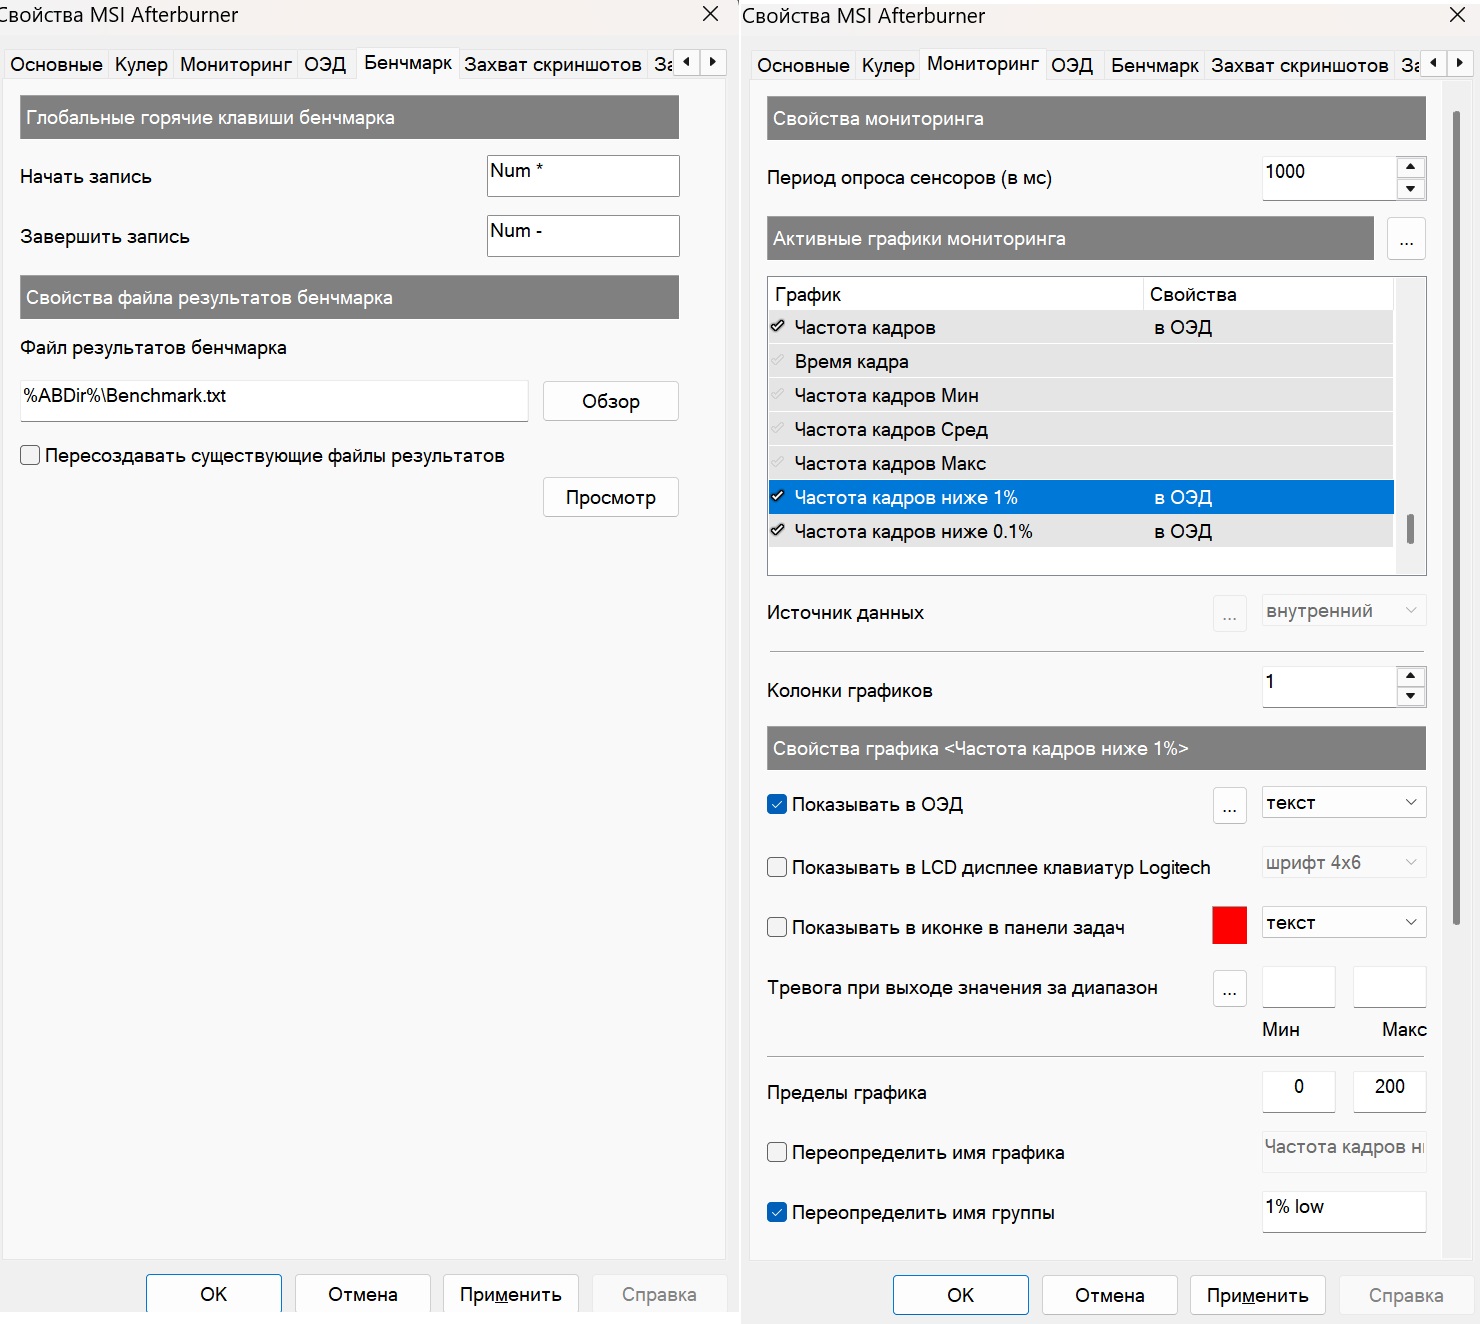Uncheck Переопределить имя группы

(777, 1212)
